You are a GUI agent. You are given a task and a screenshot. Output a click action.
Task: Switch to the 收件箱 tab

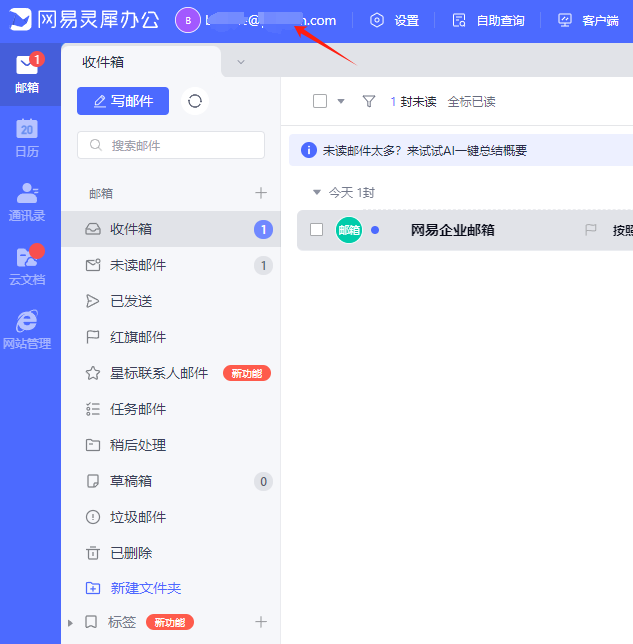pos(103,62)
